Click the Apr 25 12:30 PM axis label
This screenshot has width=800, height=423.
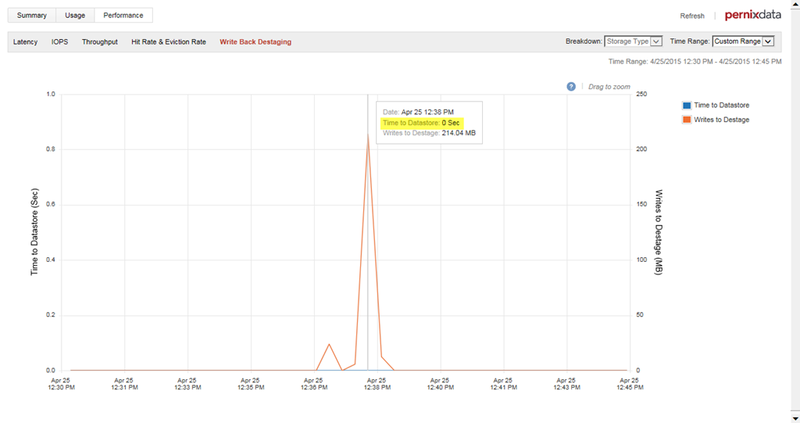click(61, 384)
